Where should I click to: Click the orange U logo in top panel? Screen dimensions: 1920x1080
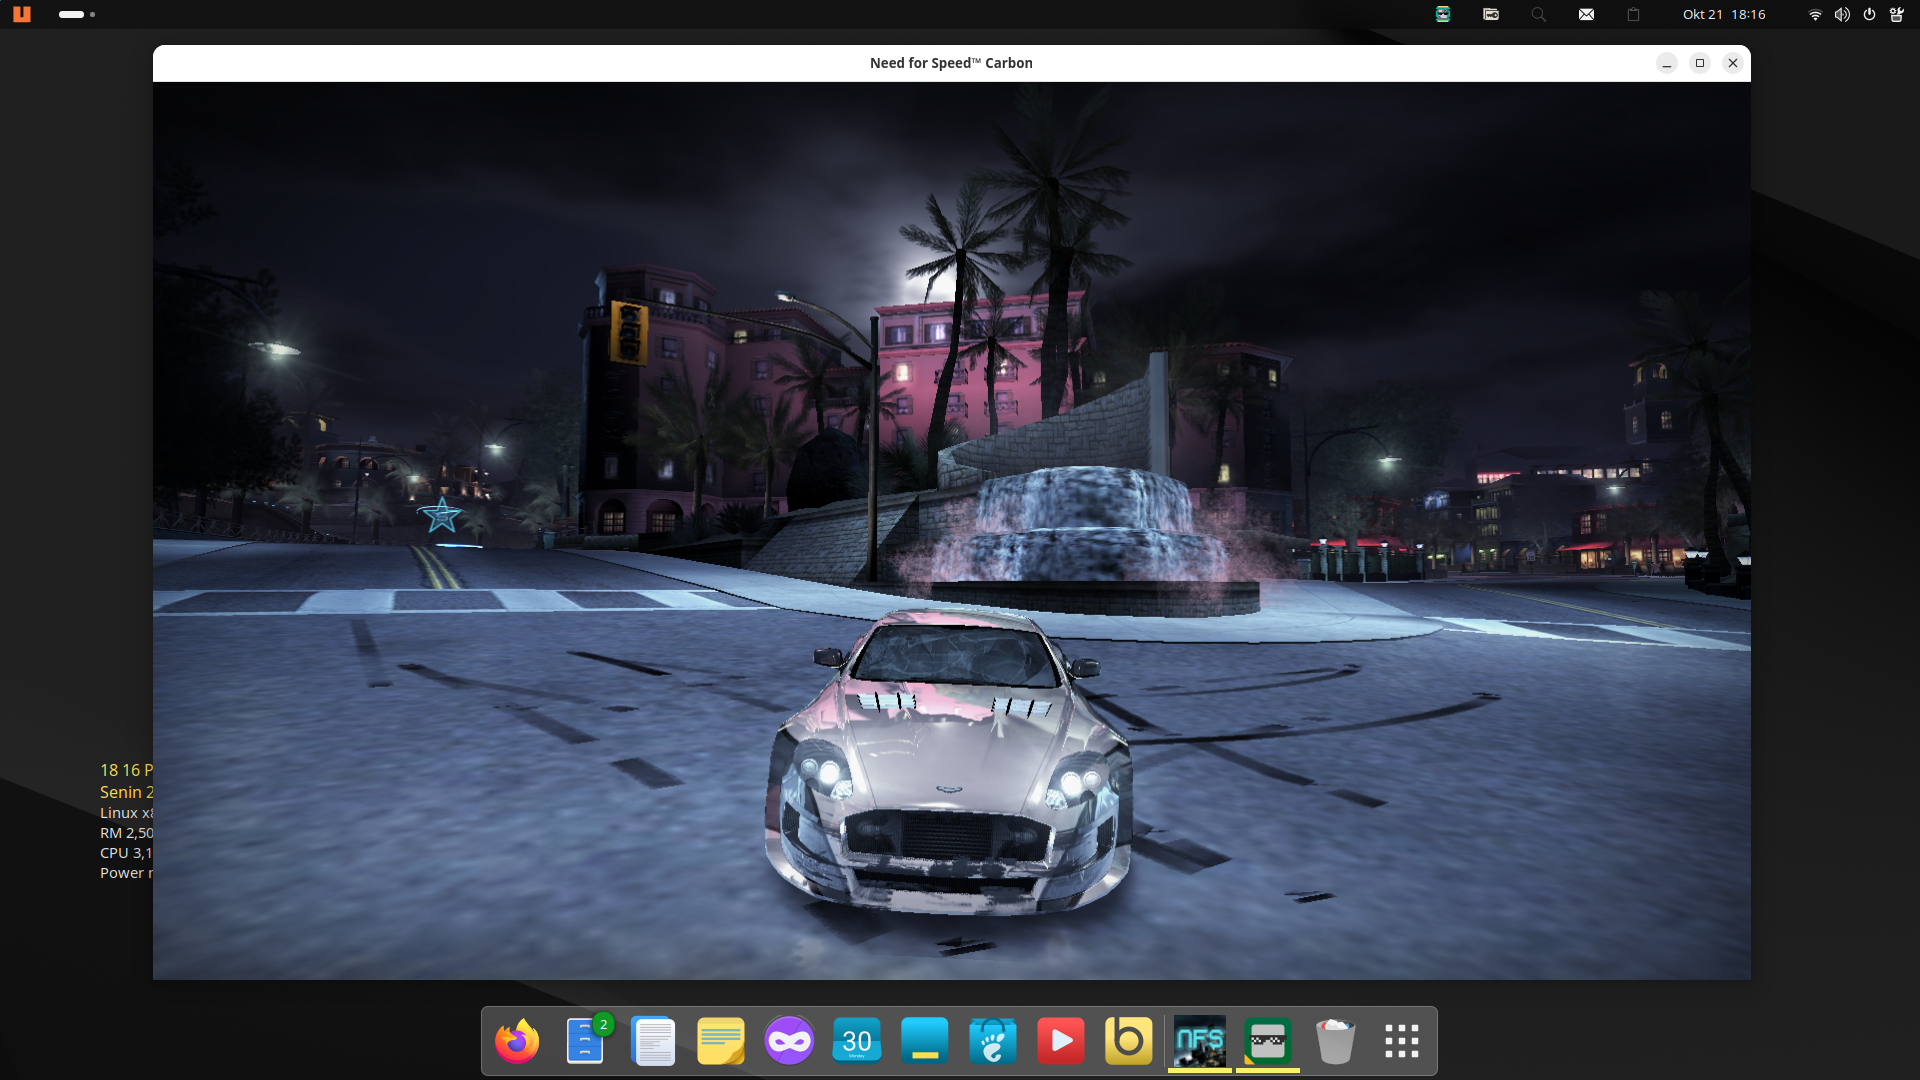click(x=22, y=14)
